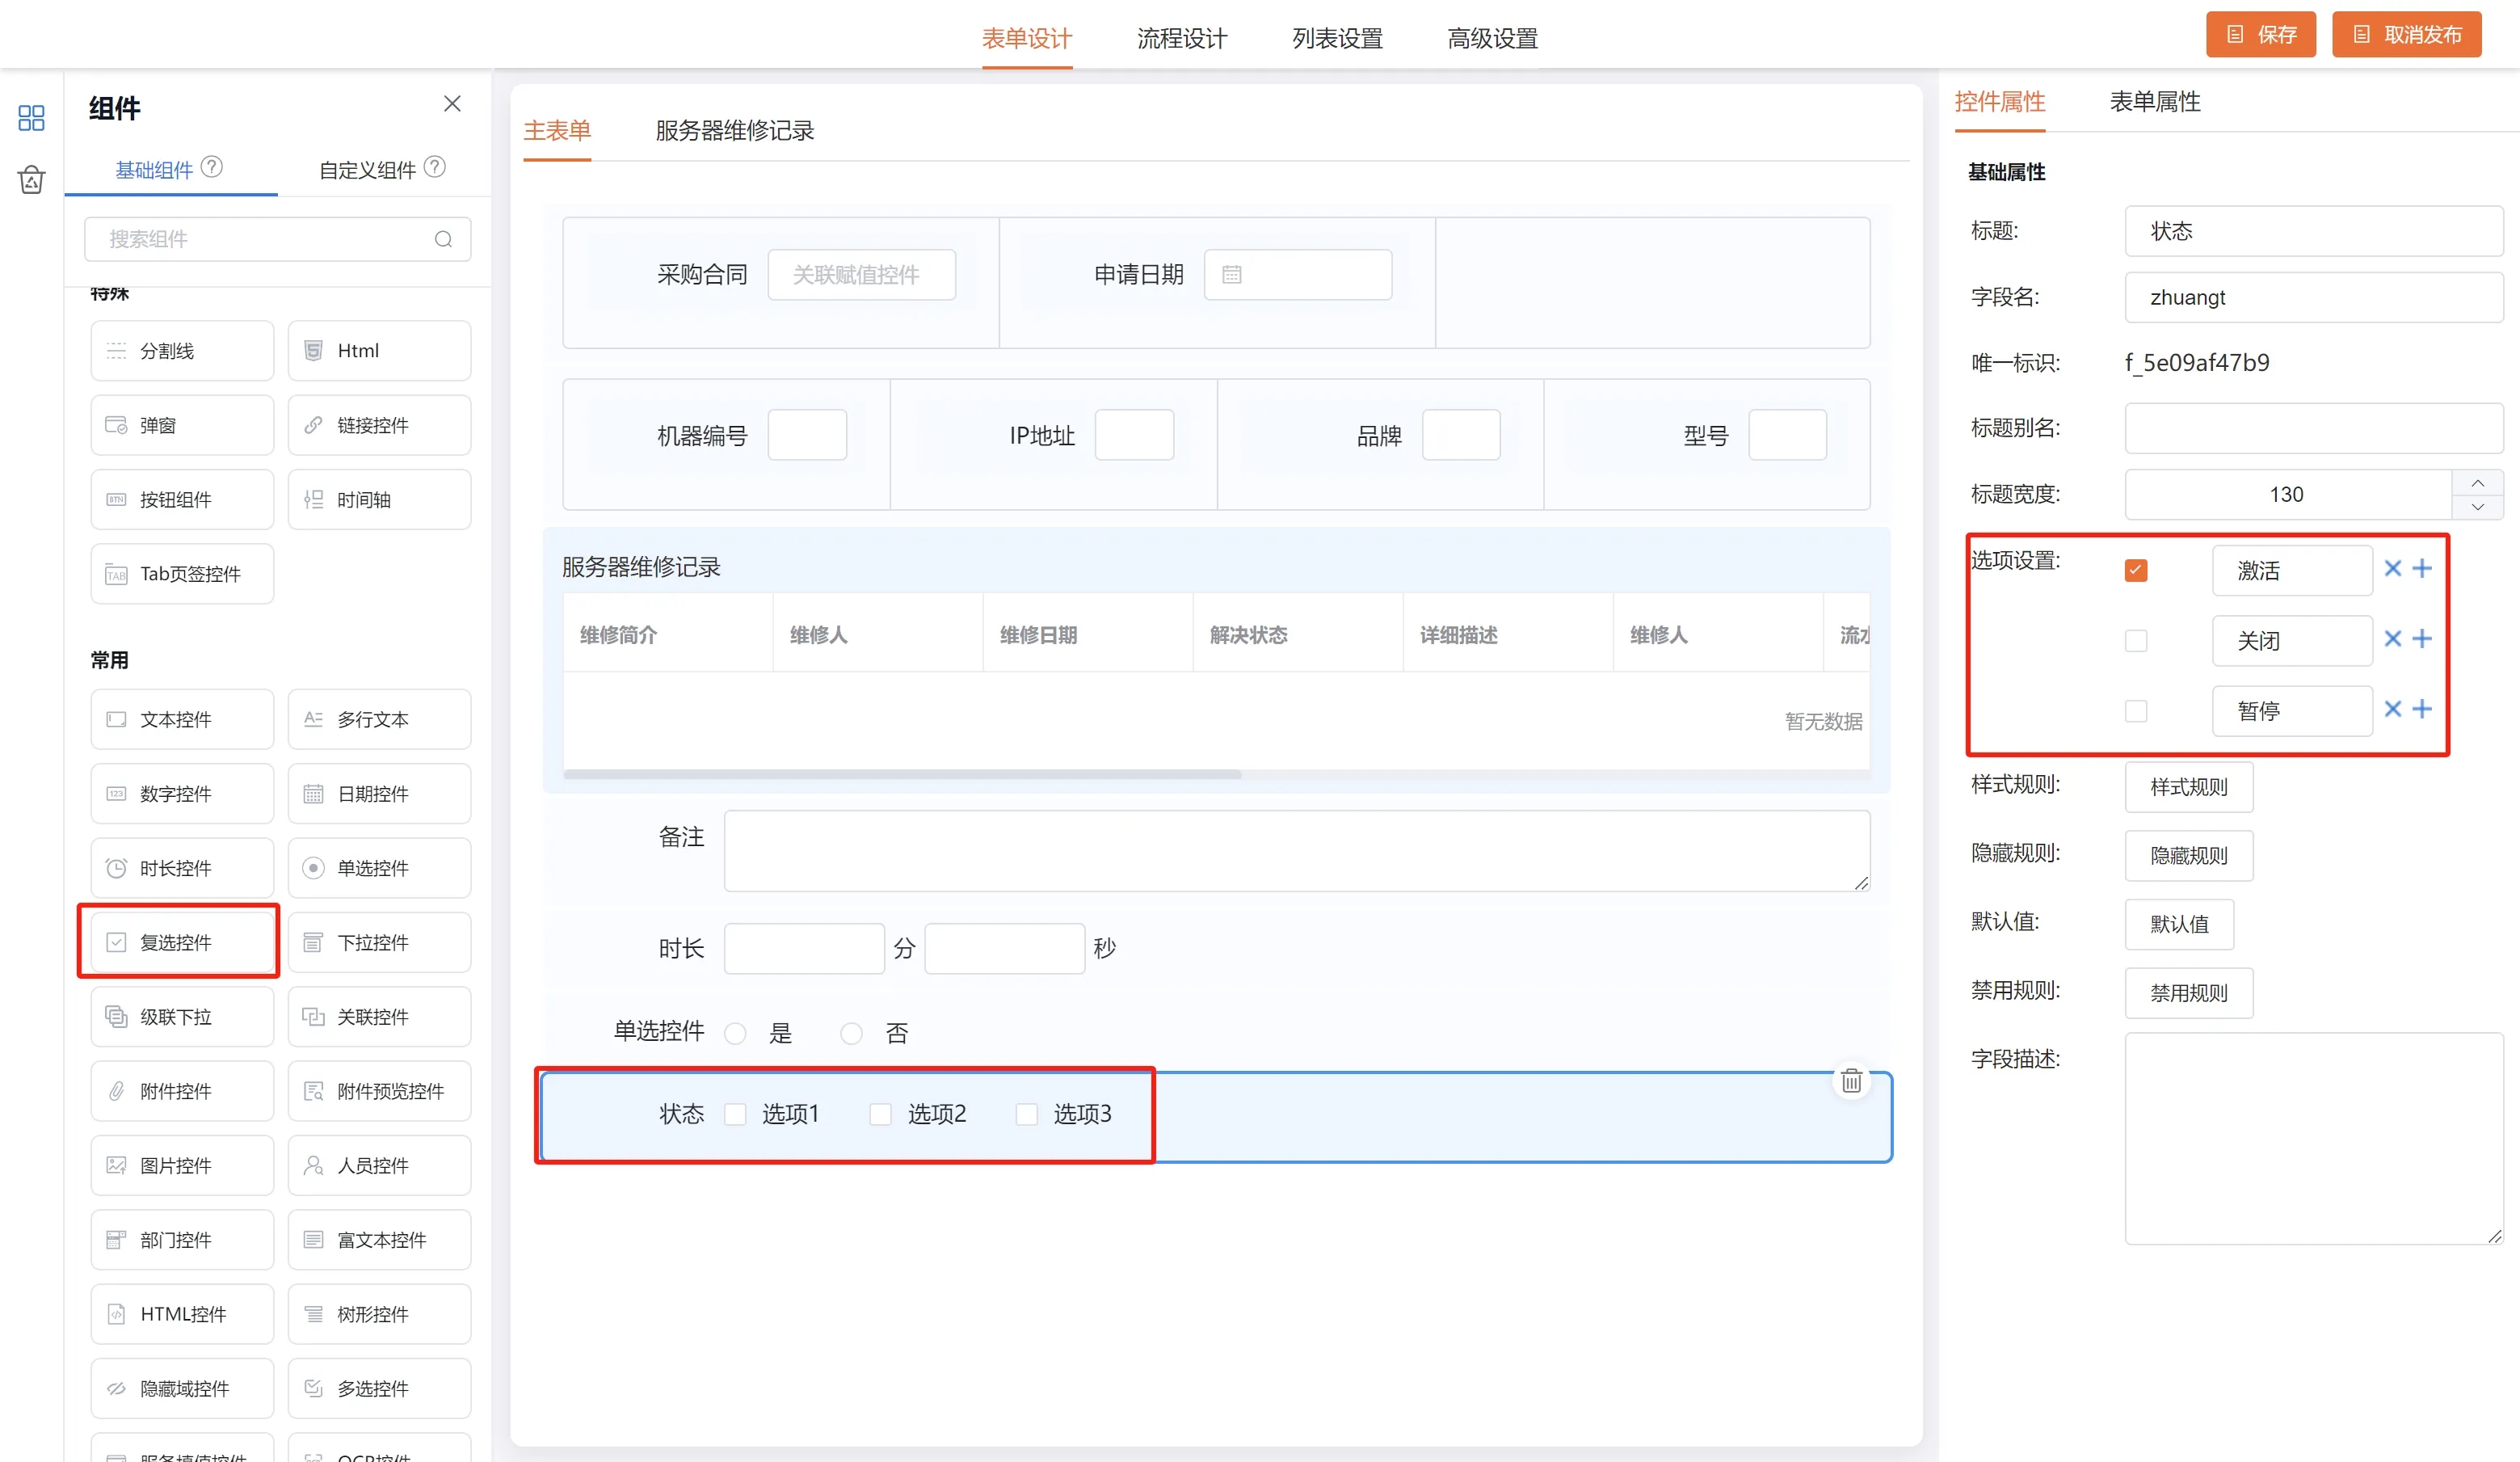The image size is (2520, 1462).
Task: Remove the 关闭 option with X icon
Action: [2392, 639]
